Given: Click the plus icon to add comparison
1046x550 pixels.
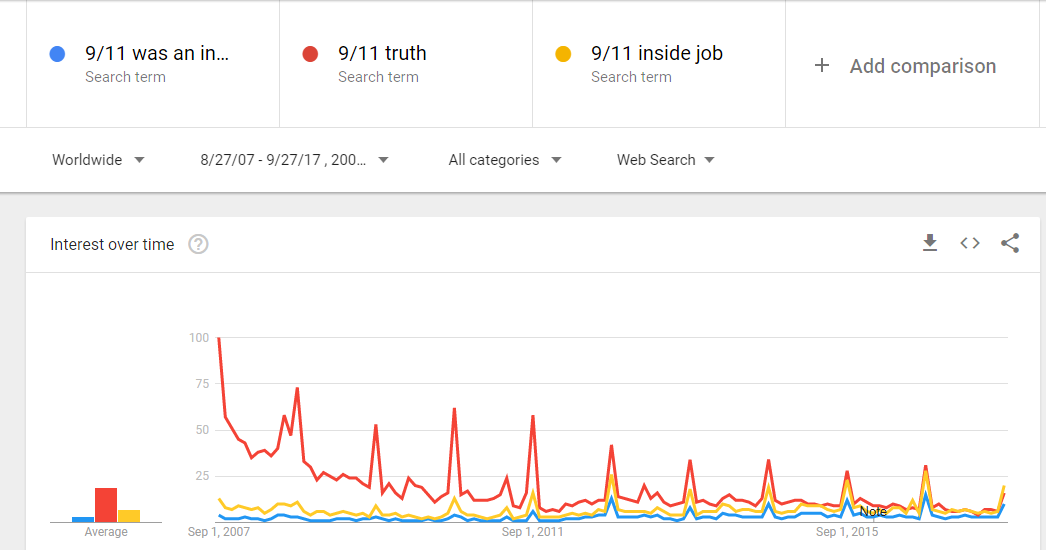Looking at the screenshot, I should pos(822,66).
